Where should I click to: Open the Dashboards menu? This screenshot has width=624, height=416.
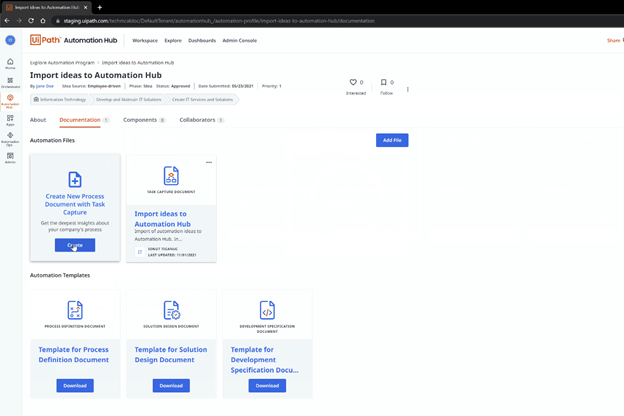(202, 41)
